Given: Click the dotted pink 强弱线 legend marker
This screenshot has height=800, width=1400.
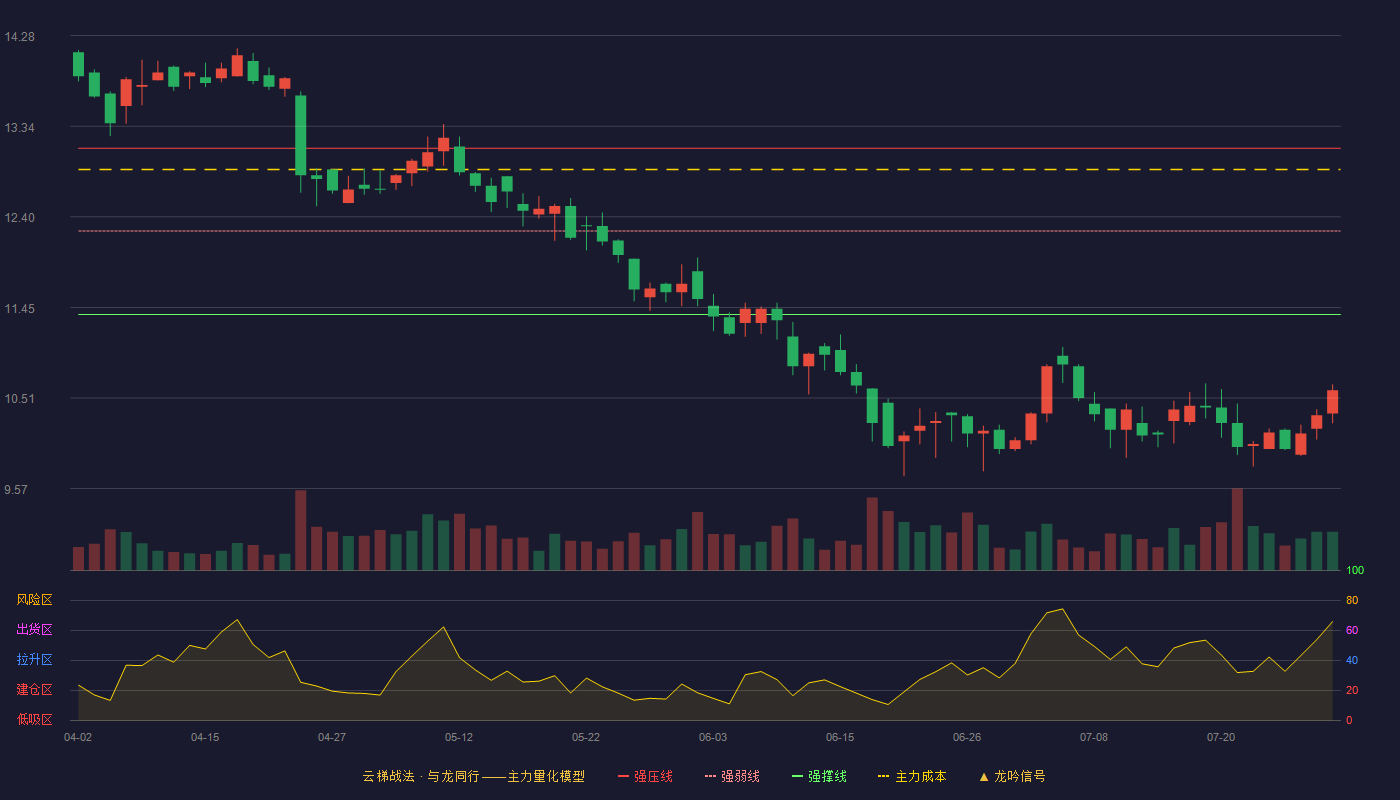Looking at the screenshot, I should coord(711,776).
